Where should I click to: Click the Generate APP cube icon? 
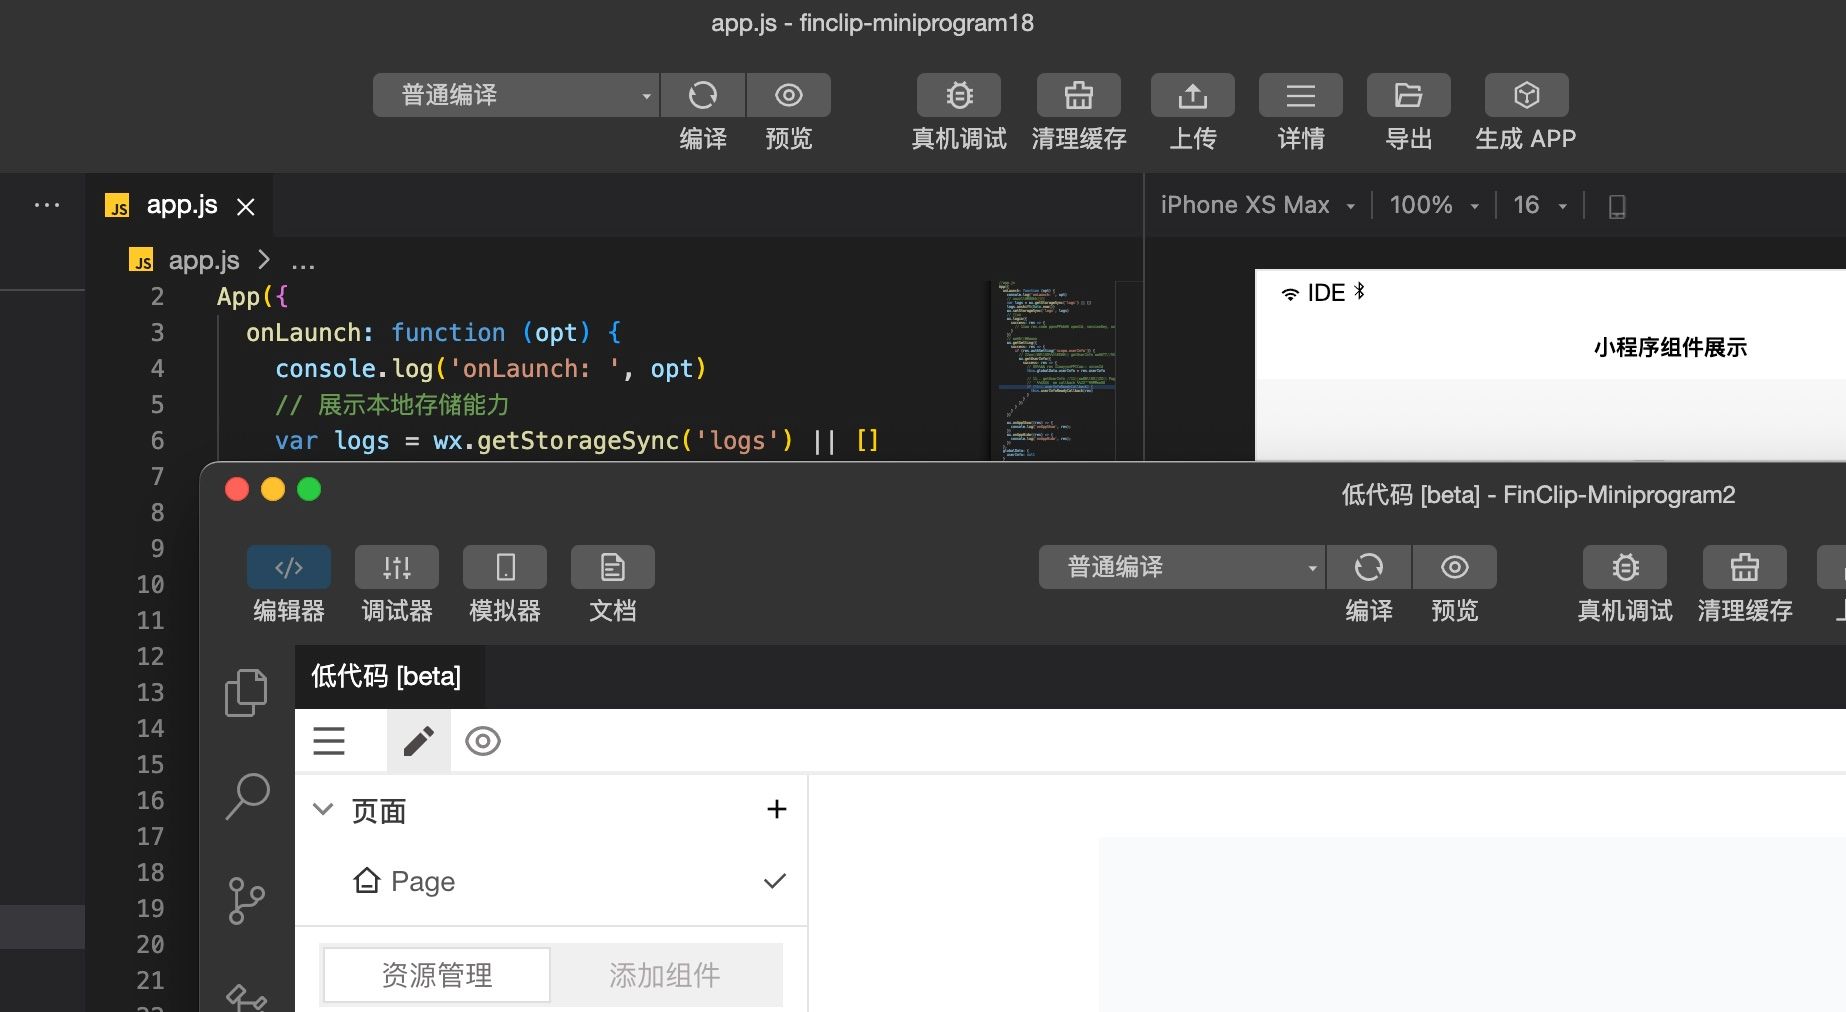[1526, 95]
